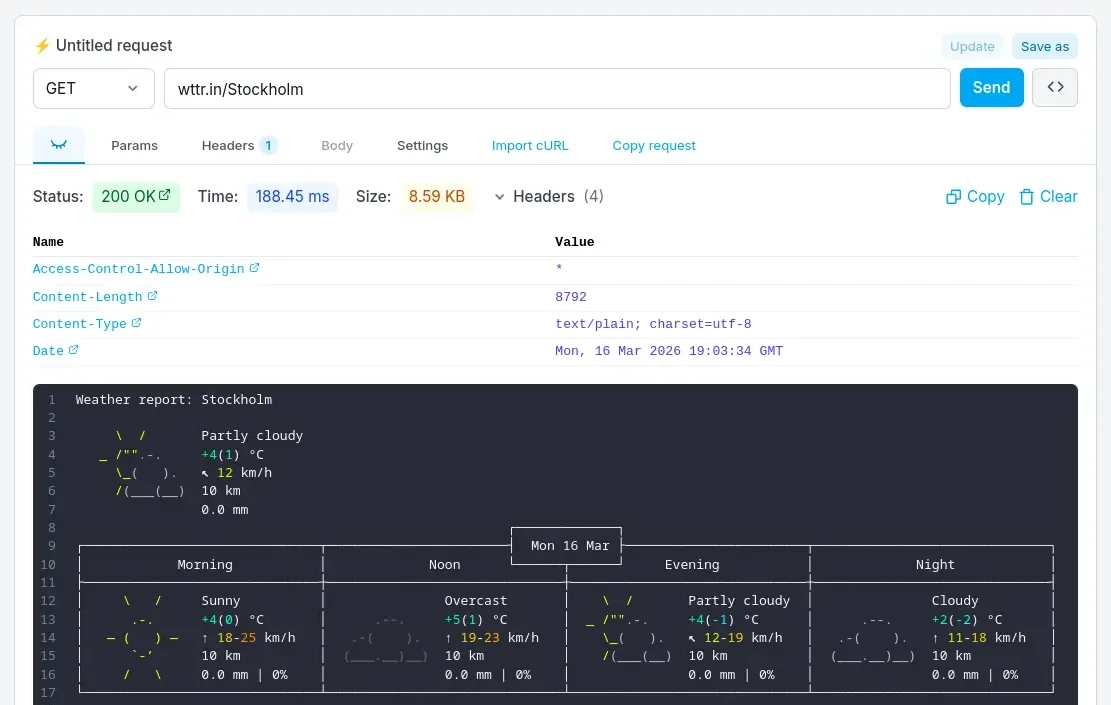Click external link icon next to Content-Type
The width and height of the screenshot is (1111, 705).
(x=136, y=323)
